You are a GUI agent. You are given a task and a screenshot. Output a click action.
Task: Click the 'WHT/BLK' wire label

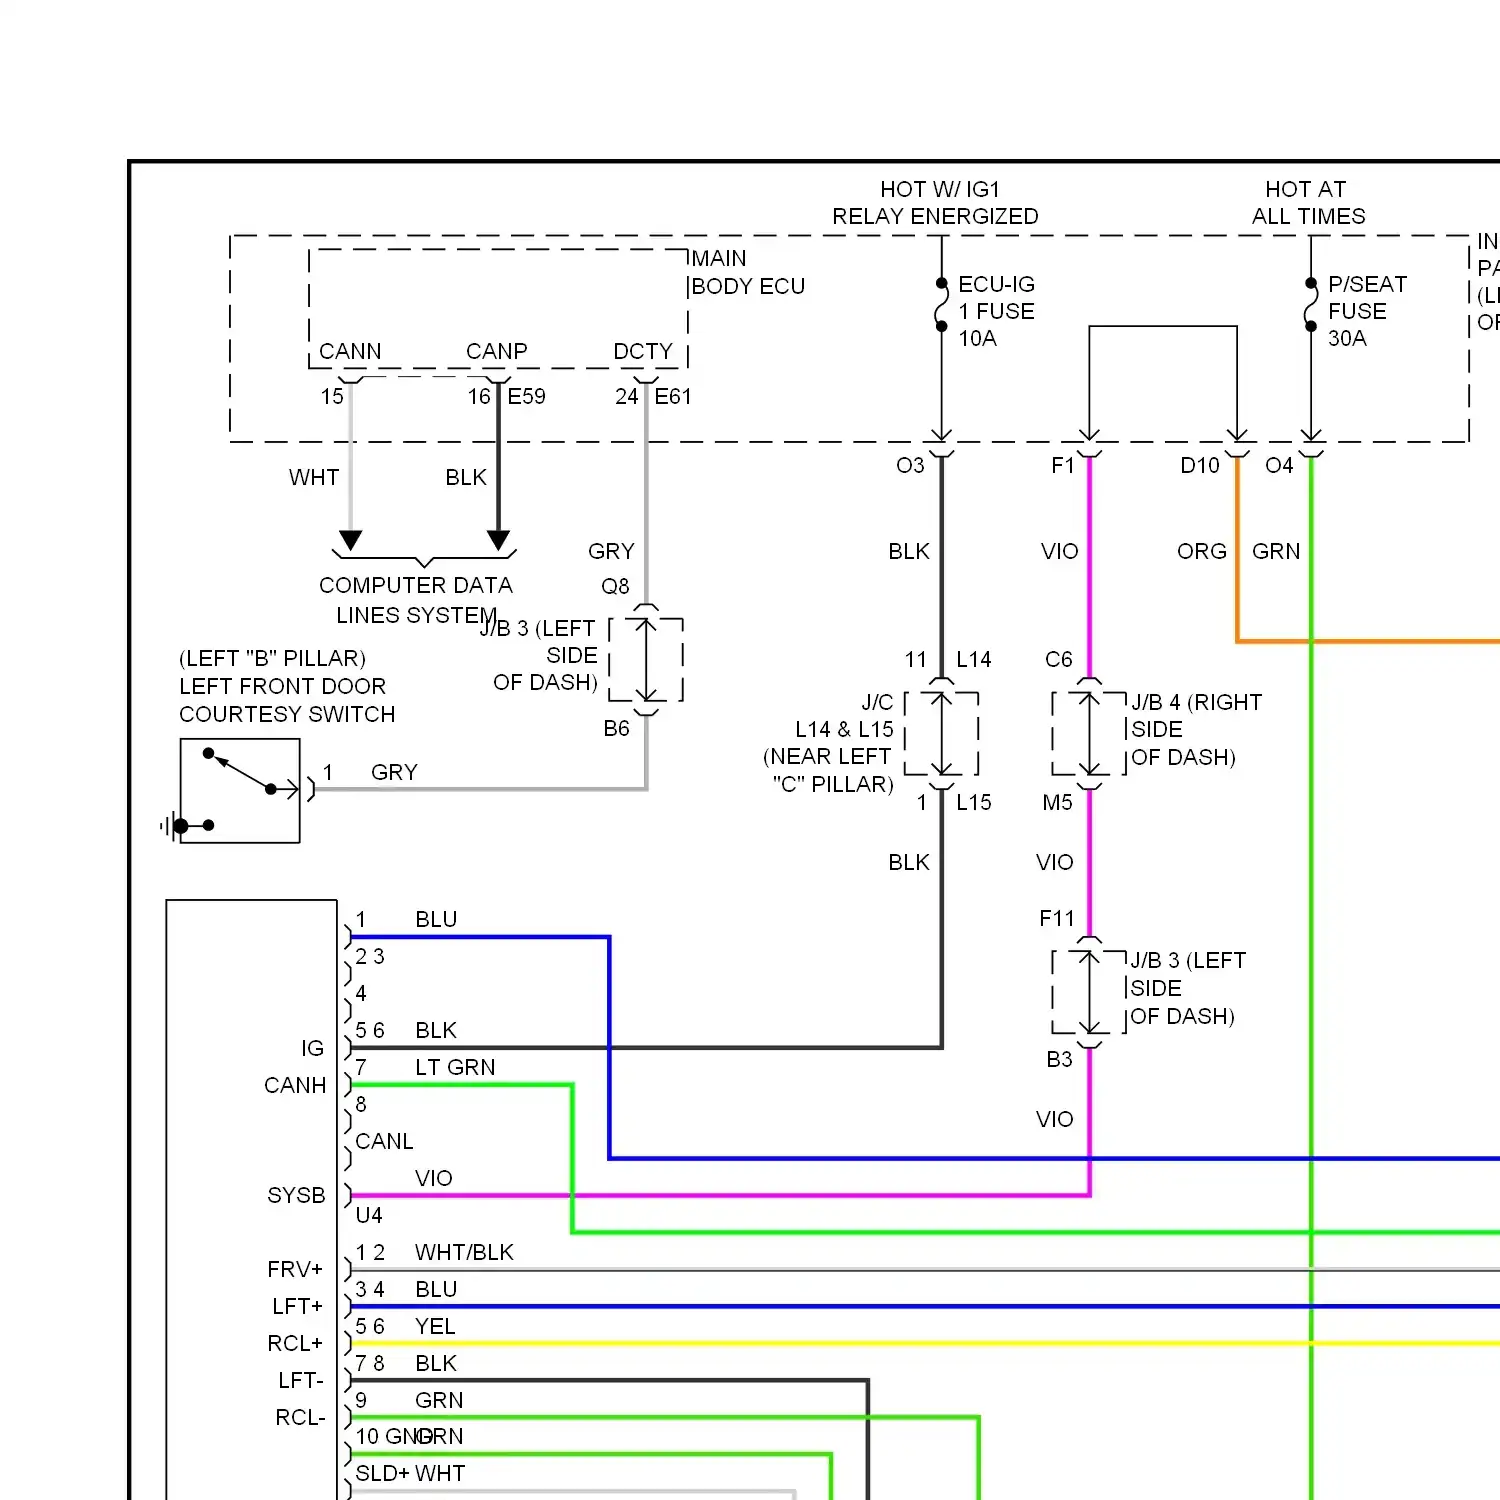pos(464,1252)
